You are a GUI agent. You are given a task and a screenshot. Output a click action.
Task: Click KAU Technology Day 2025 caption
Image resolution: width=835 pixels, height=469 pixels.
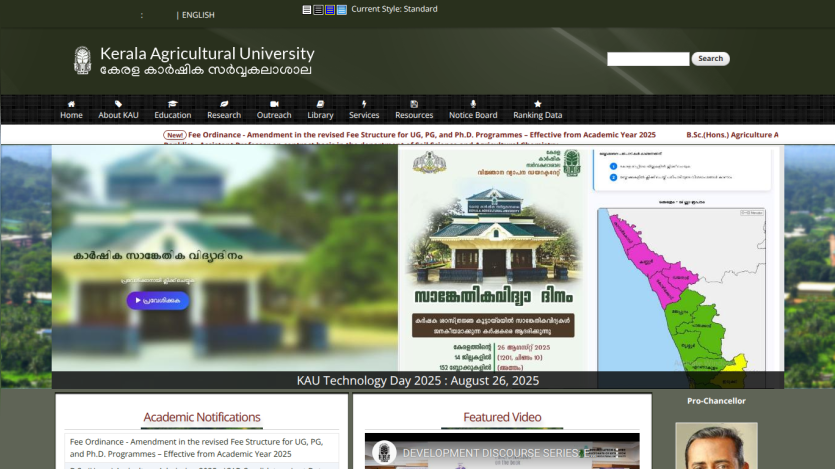pyautogui.click(x=418, y=381)
